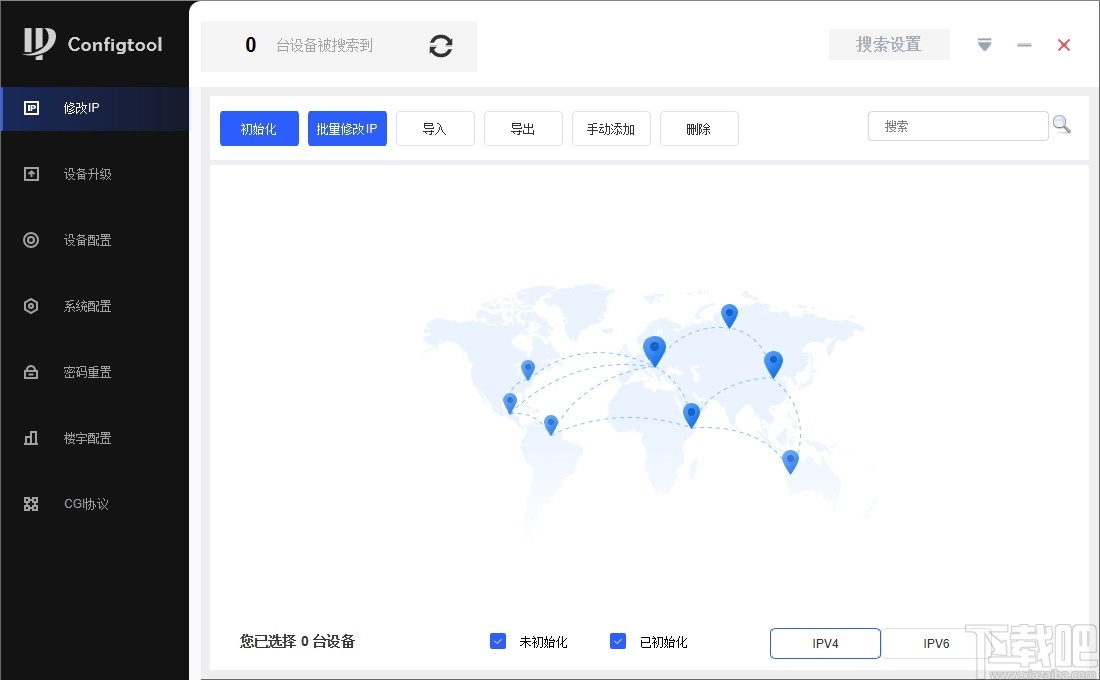Open the 搜索设置 dialog
Screen dimensions: 1100x680
click(888, 44)
